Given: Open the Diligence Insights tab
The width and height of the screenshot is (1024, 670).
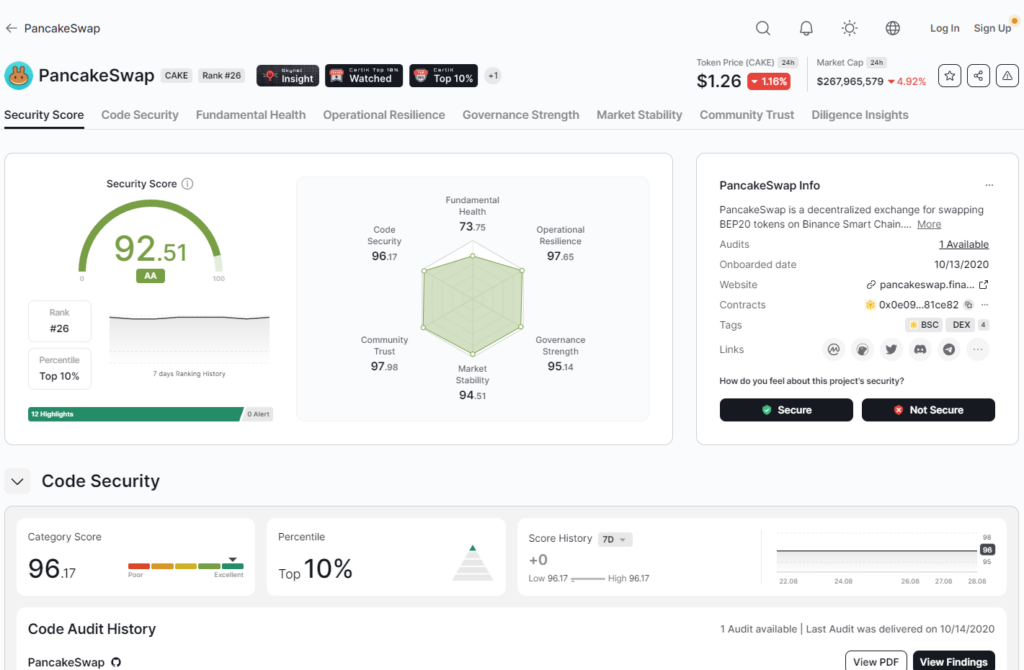Looking at the screenshot, I should (860, 115).
